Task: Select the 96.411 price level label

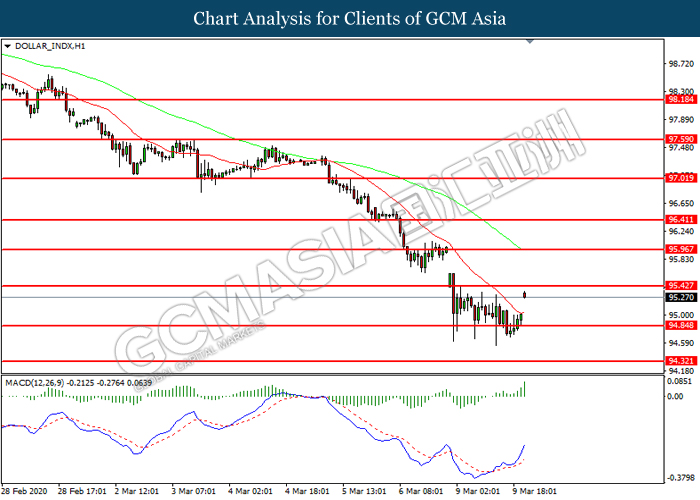Action: [x=681, y=219]
